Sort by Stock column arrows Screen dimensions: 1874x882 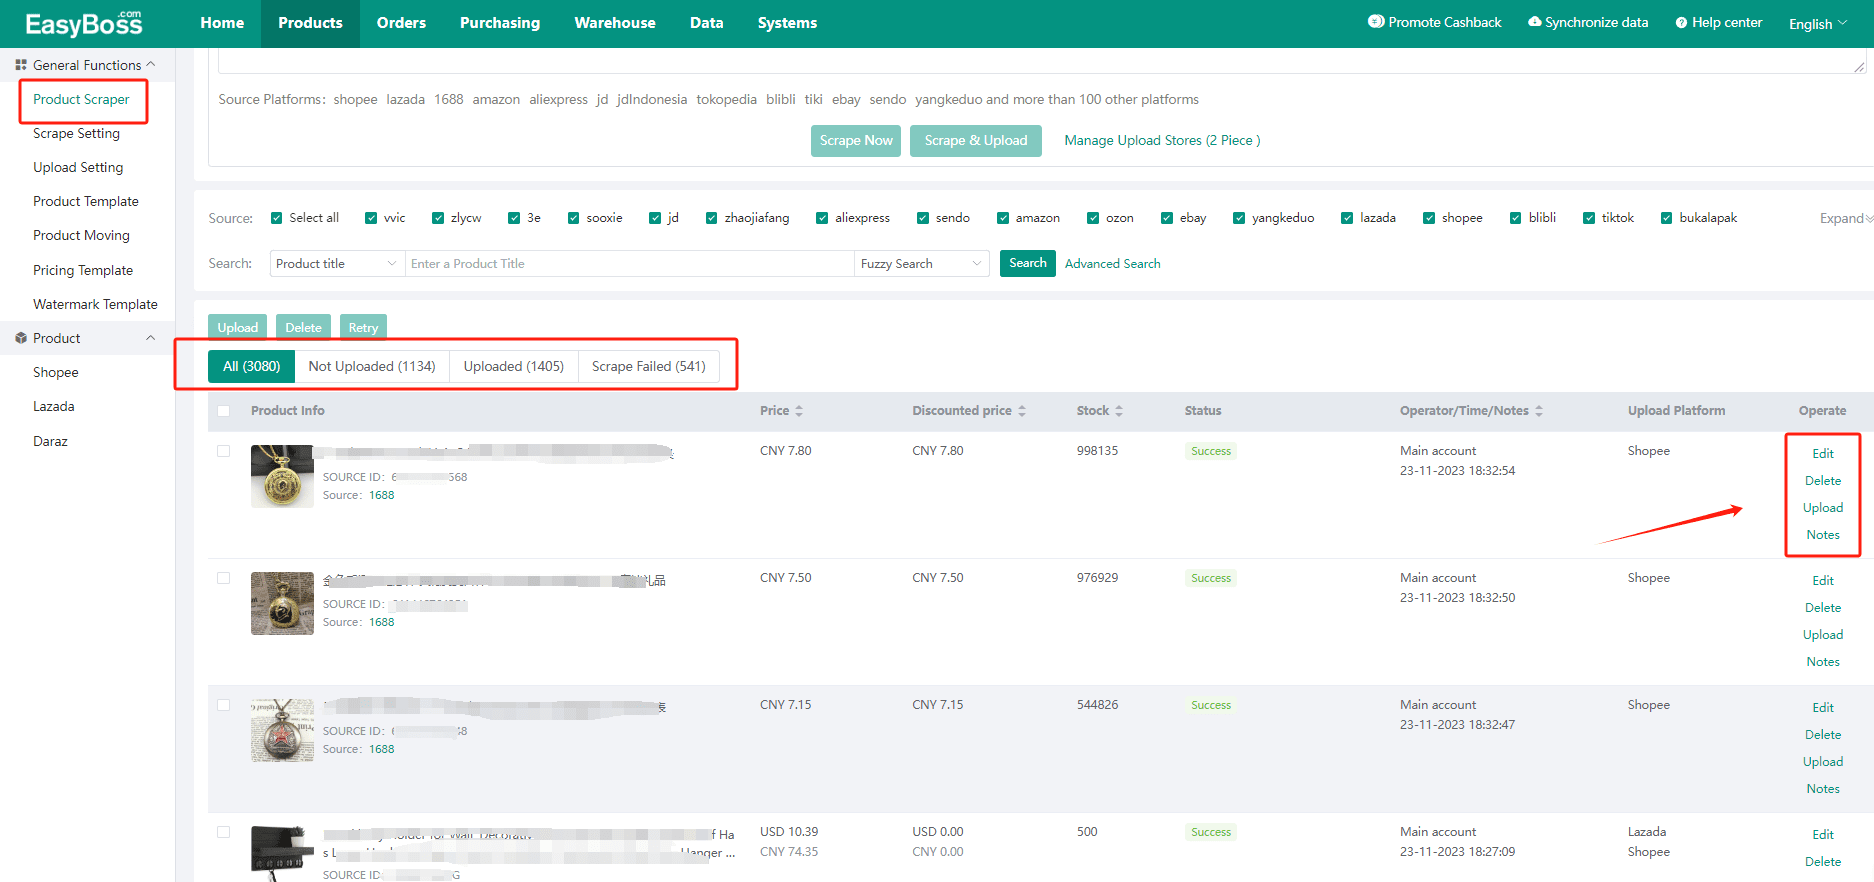(x=1119, y=411)
